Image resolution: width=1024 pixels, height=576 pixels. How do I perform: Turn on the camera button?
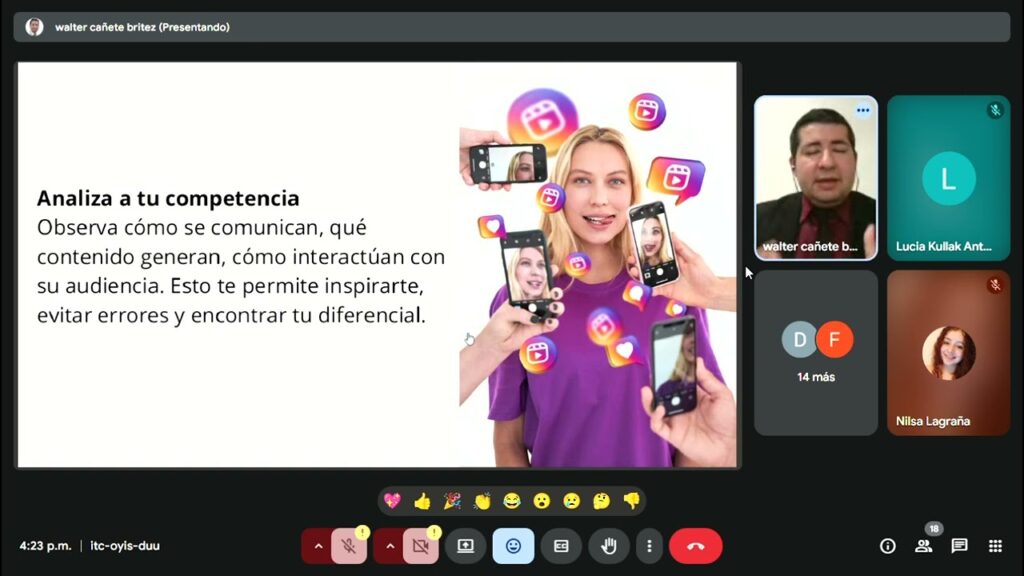(x=421, y=546)
